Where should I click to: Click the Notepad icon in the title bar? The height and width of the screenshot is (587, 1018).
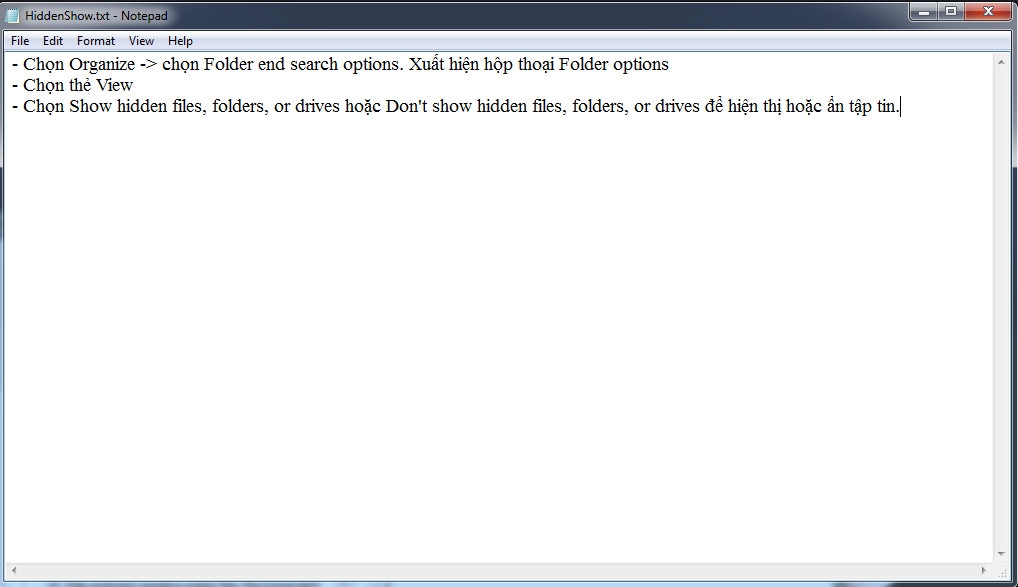12,16
